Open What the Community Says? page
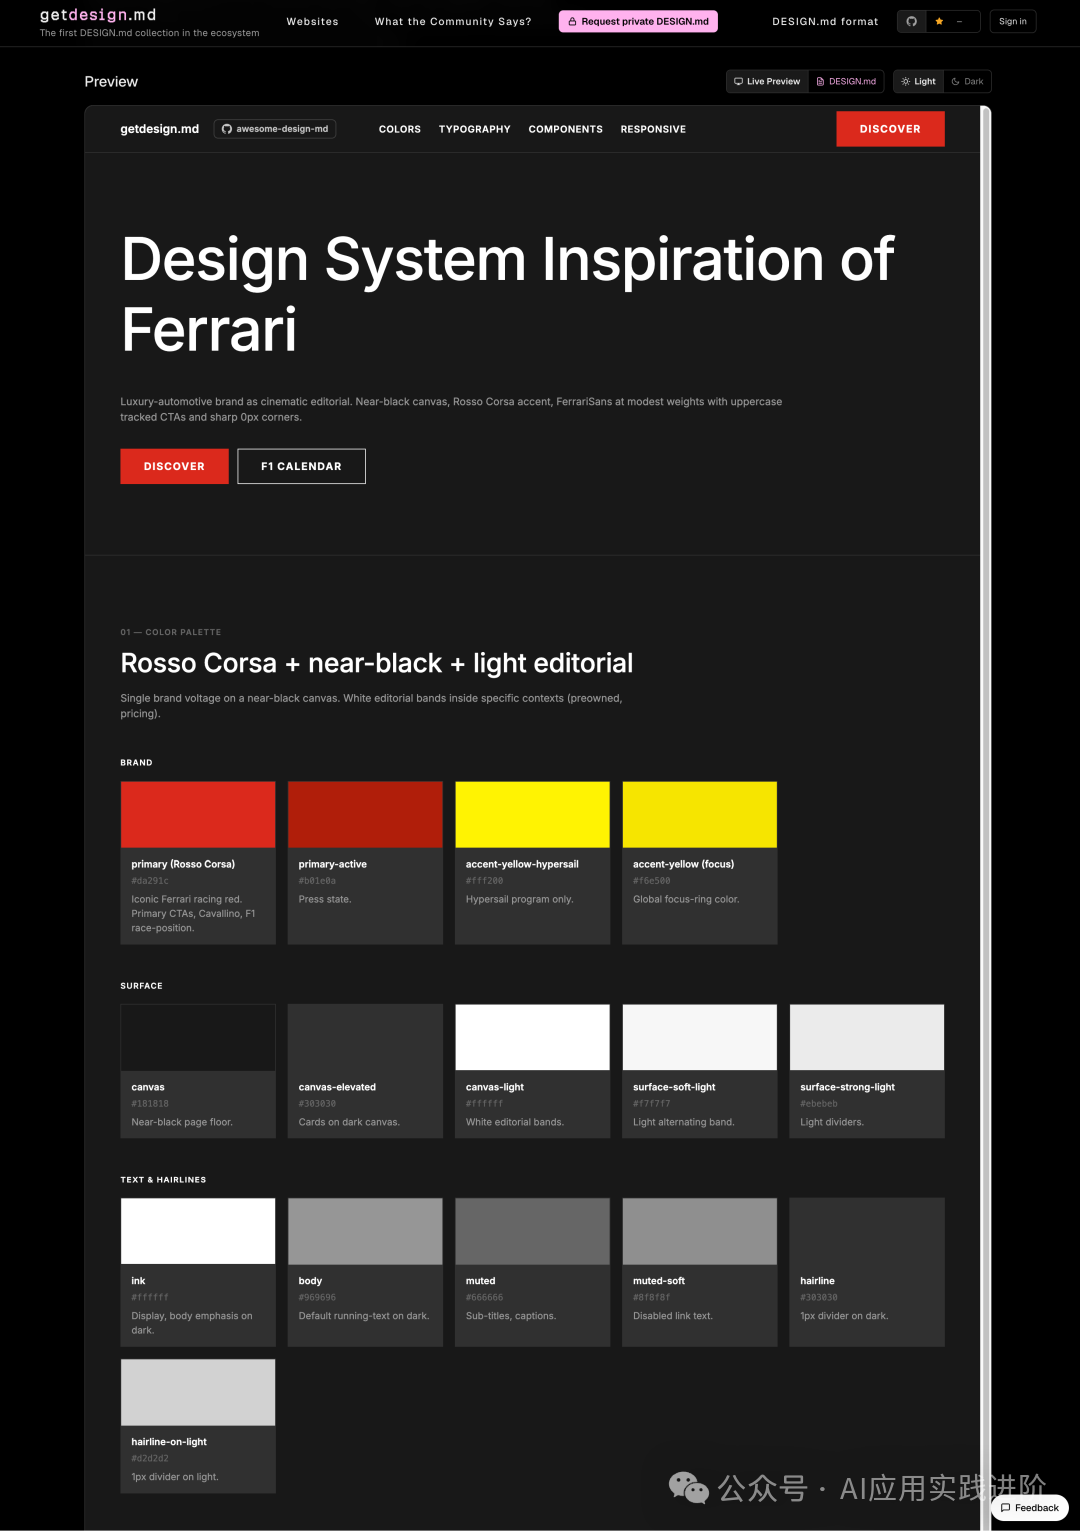The height and width of the screenshot is (1531, 1080). pos(453,21)
